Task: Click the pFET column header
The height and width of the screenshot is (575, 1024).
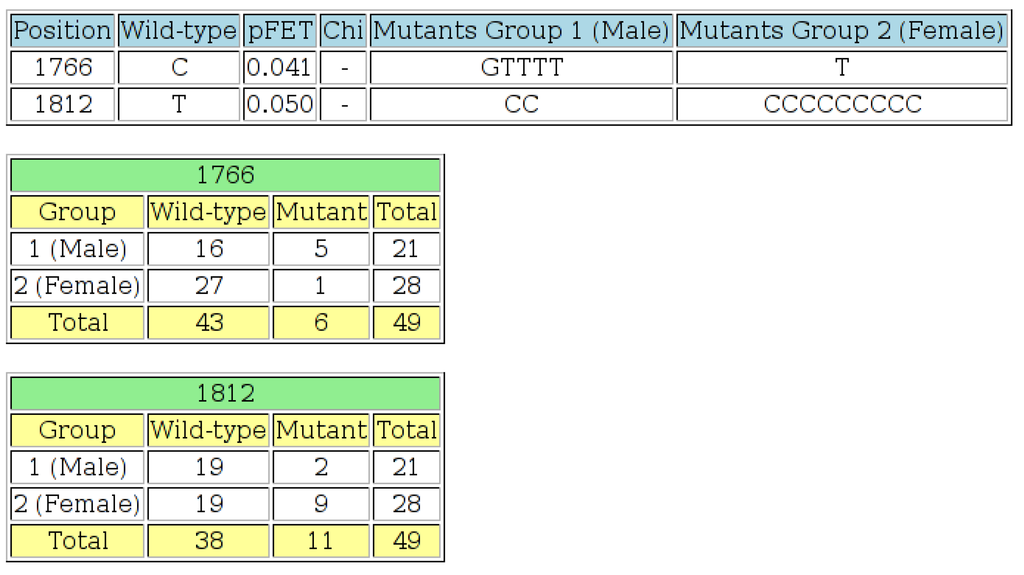Action: [x=280, y=31]
